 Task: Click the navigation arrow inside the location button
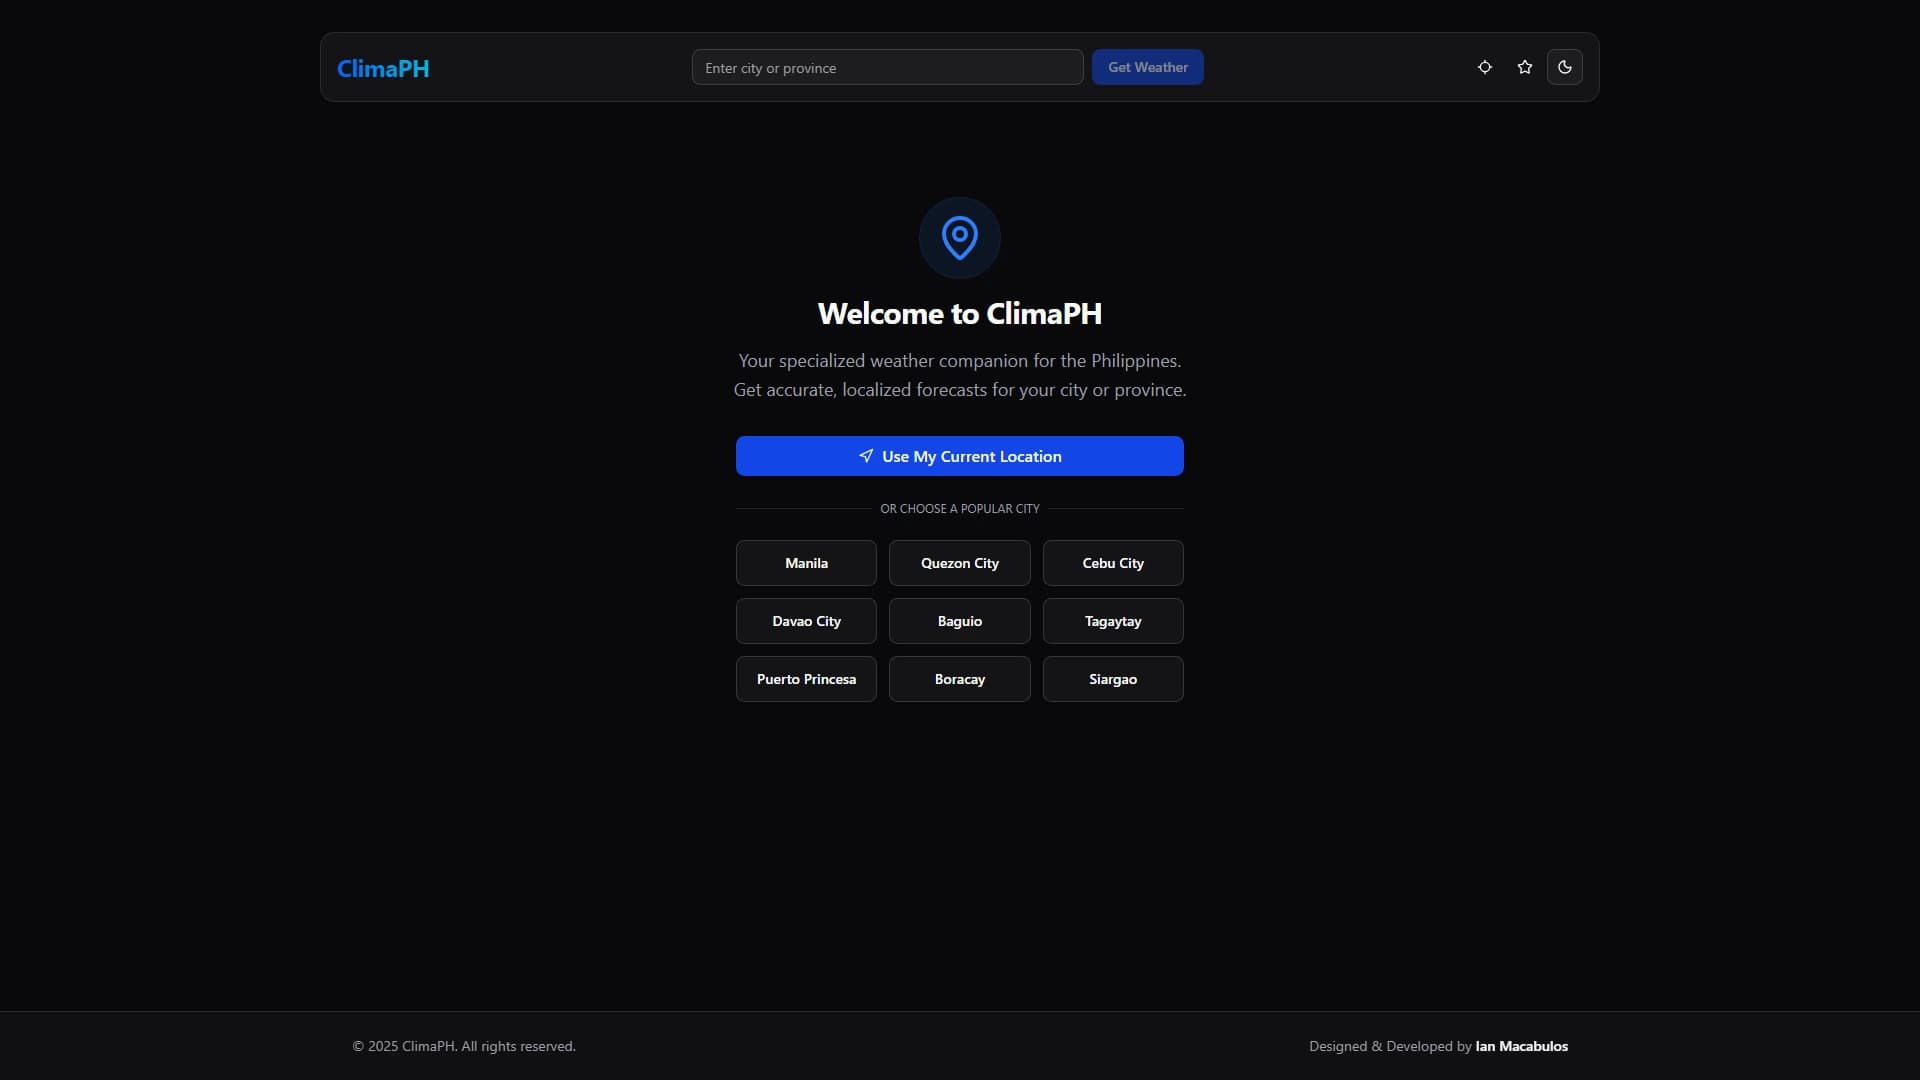pyautogui.click(x=867, y=456)
